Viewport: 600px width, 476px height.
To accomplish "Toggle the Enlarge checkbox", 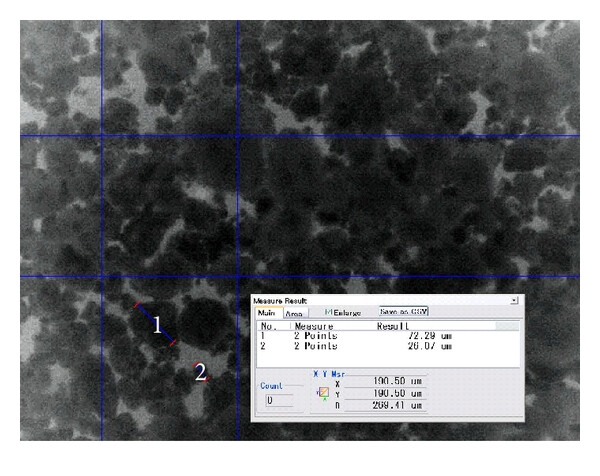I will coord(328,312).
